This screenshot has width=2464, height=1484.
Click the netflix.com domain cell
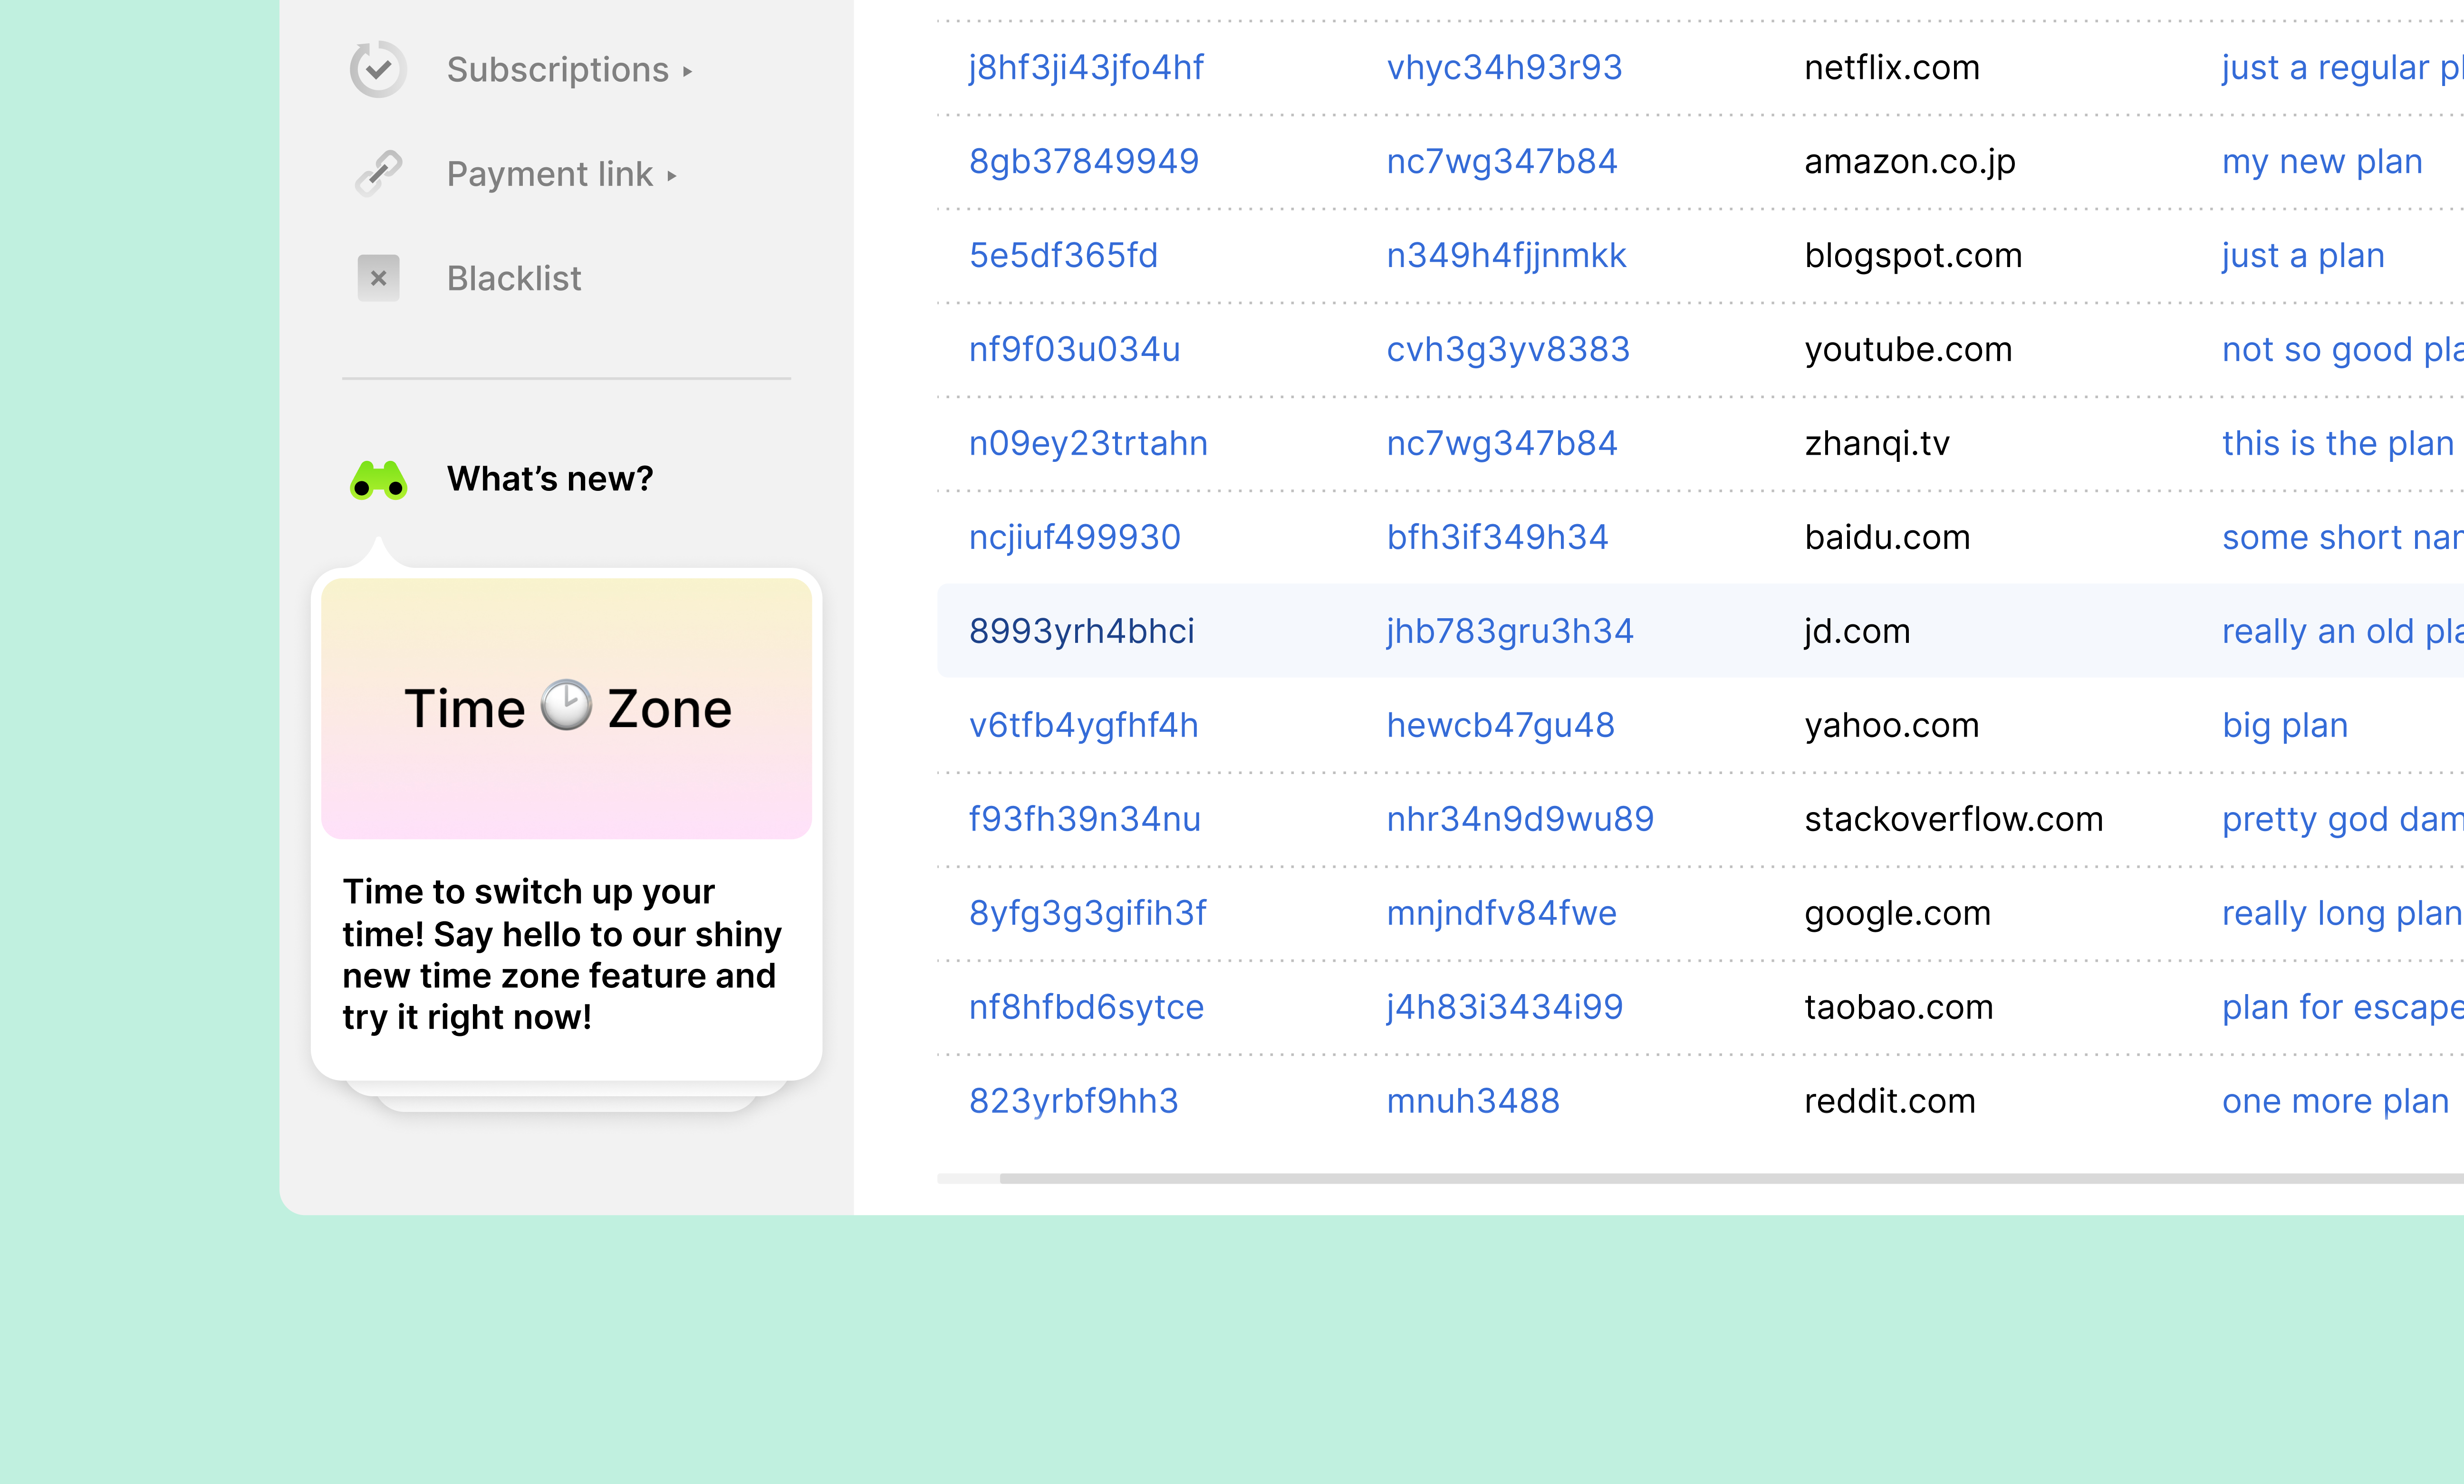tap(1892, 67)
